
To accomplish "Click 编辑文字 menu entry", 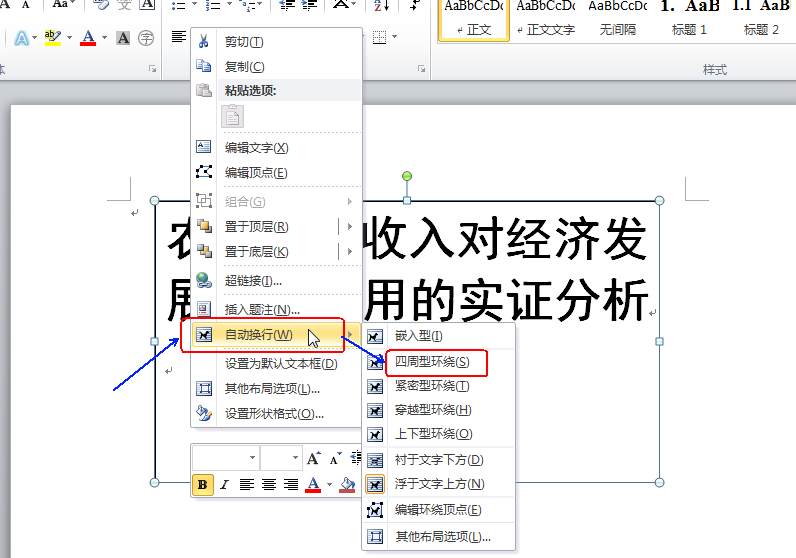I will tap(256, 148).
